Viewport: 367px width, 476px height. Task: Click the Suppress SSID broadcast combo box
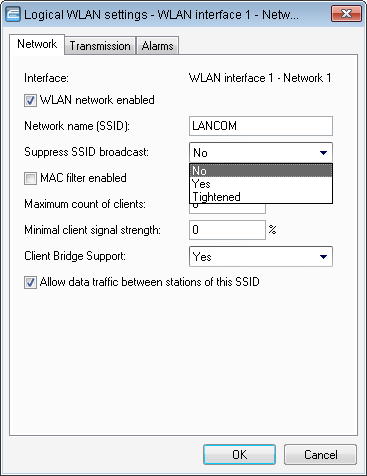[x=261, y=153]
